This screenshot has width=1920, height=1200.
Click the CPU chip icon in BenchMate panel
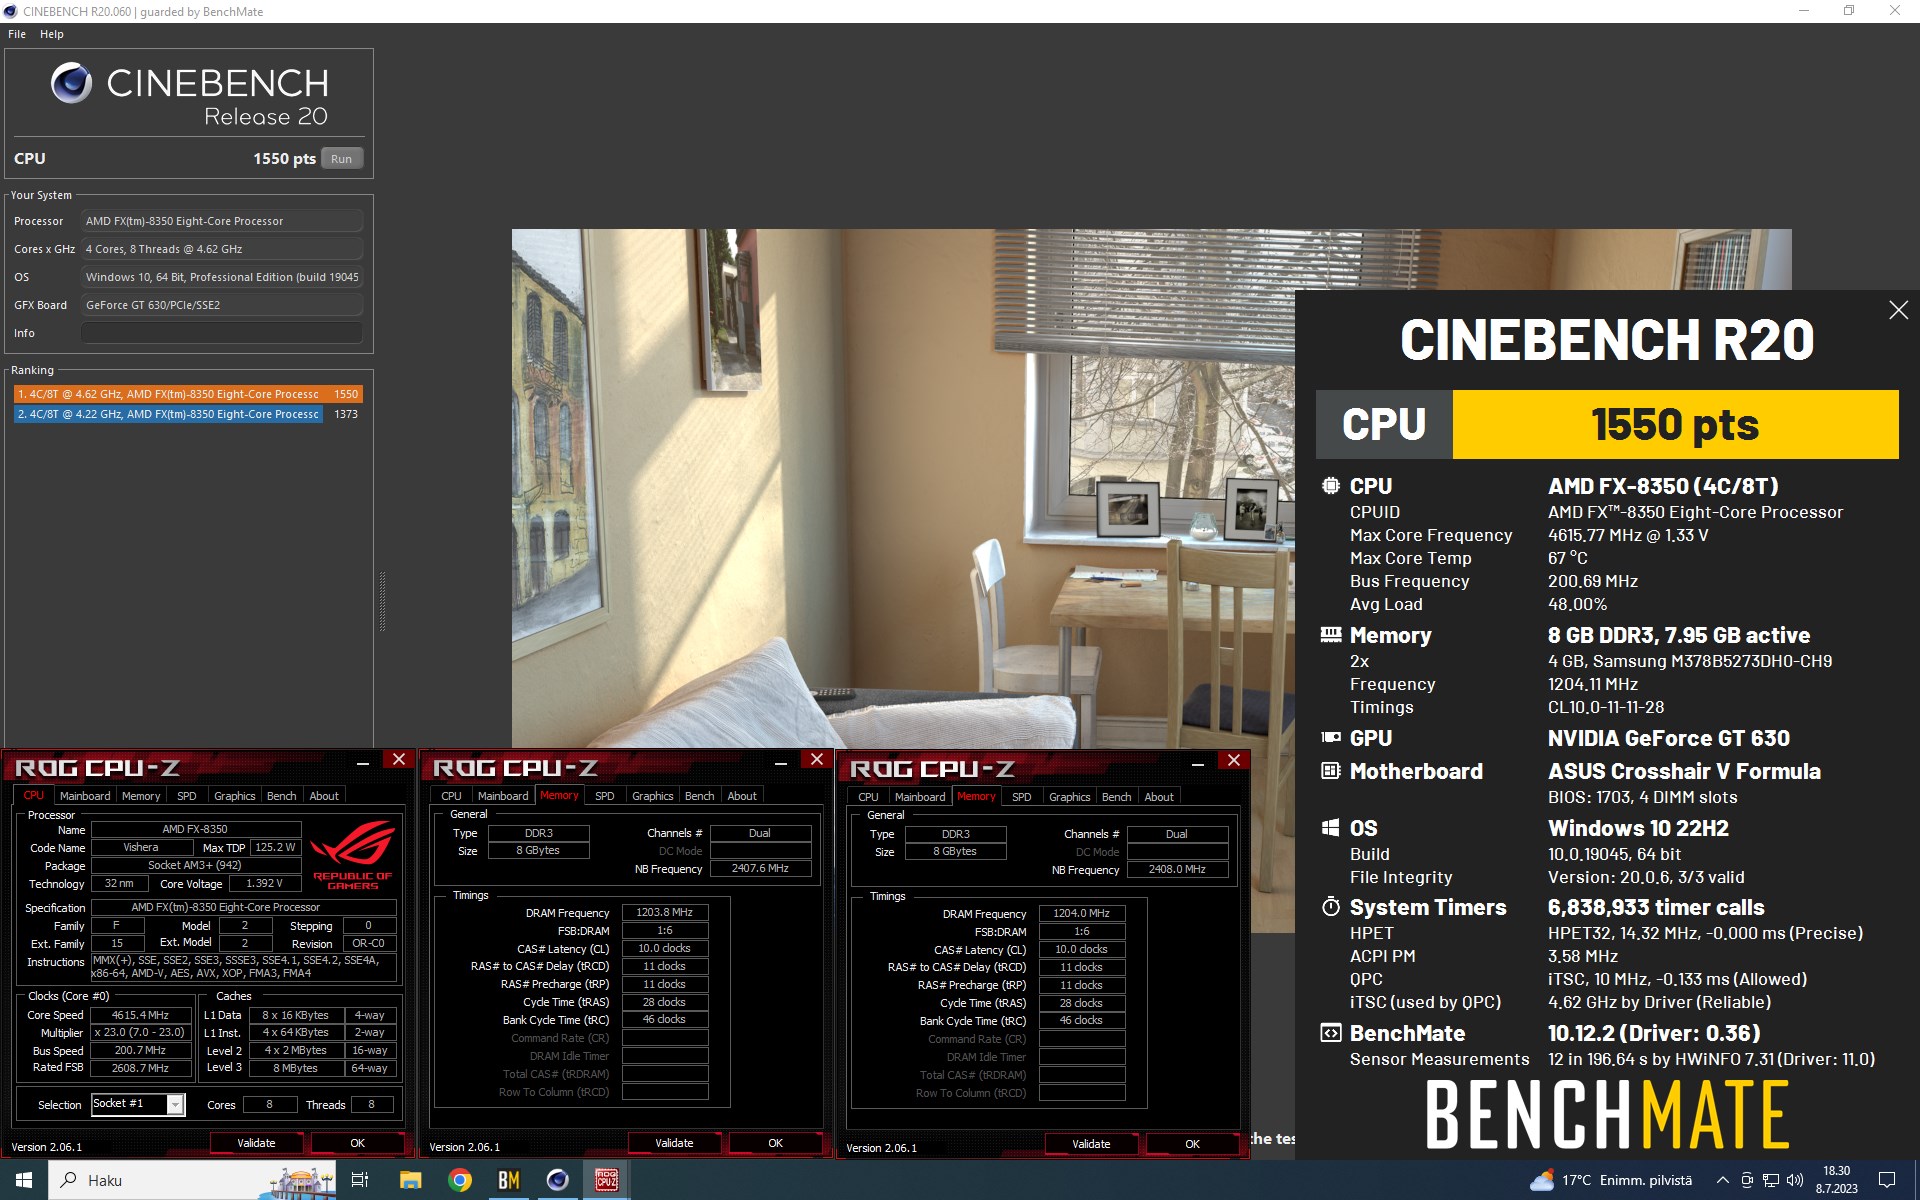click(1331, 486)
